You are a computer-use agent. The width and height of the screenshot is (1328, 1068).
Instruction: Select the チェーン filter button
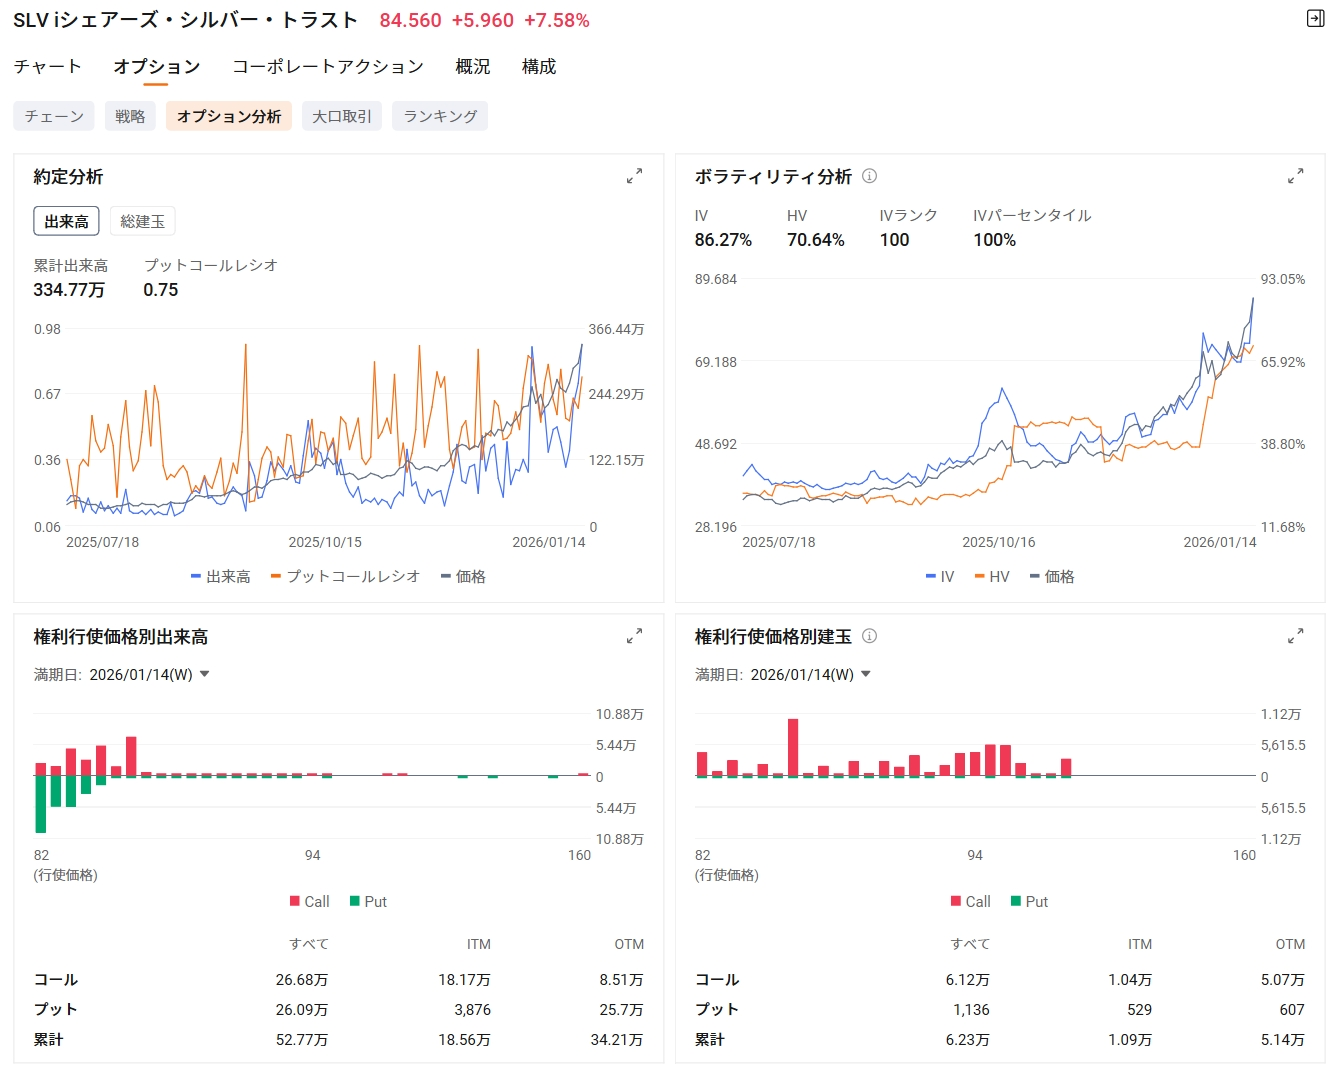click(x=53, y=115)
